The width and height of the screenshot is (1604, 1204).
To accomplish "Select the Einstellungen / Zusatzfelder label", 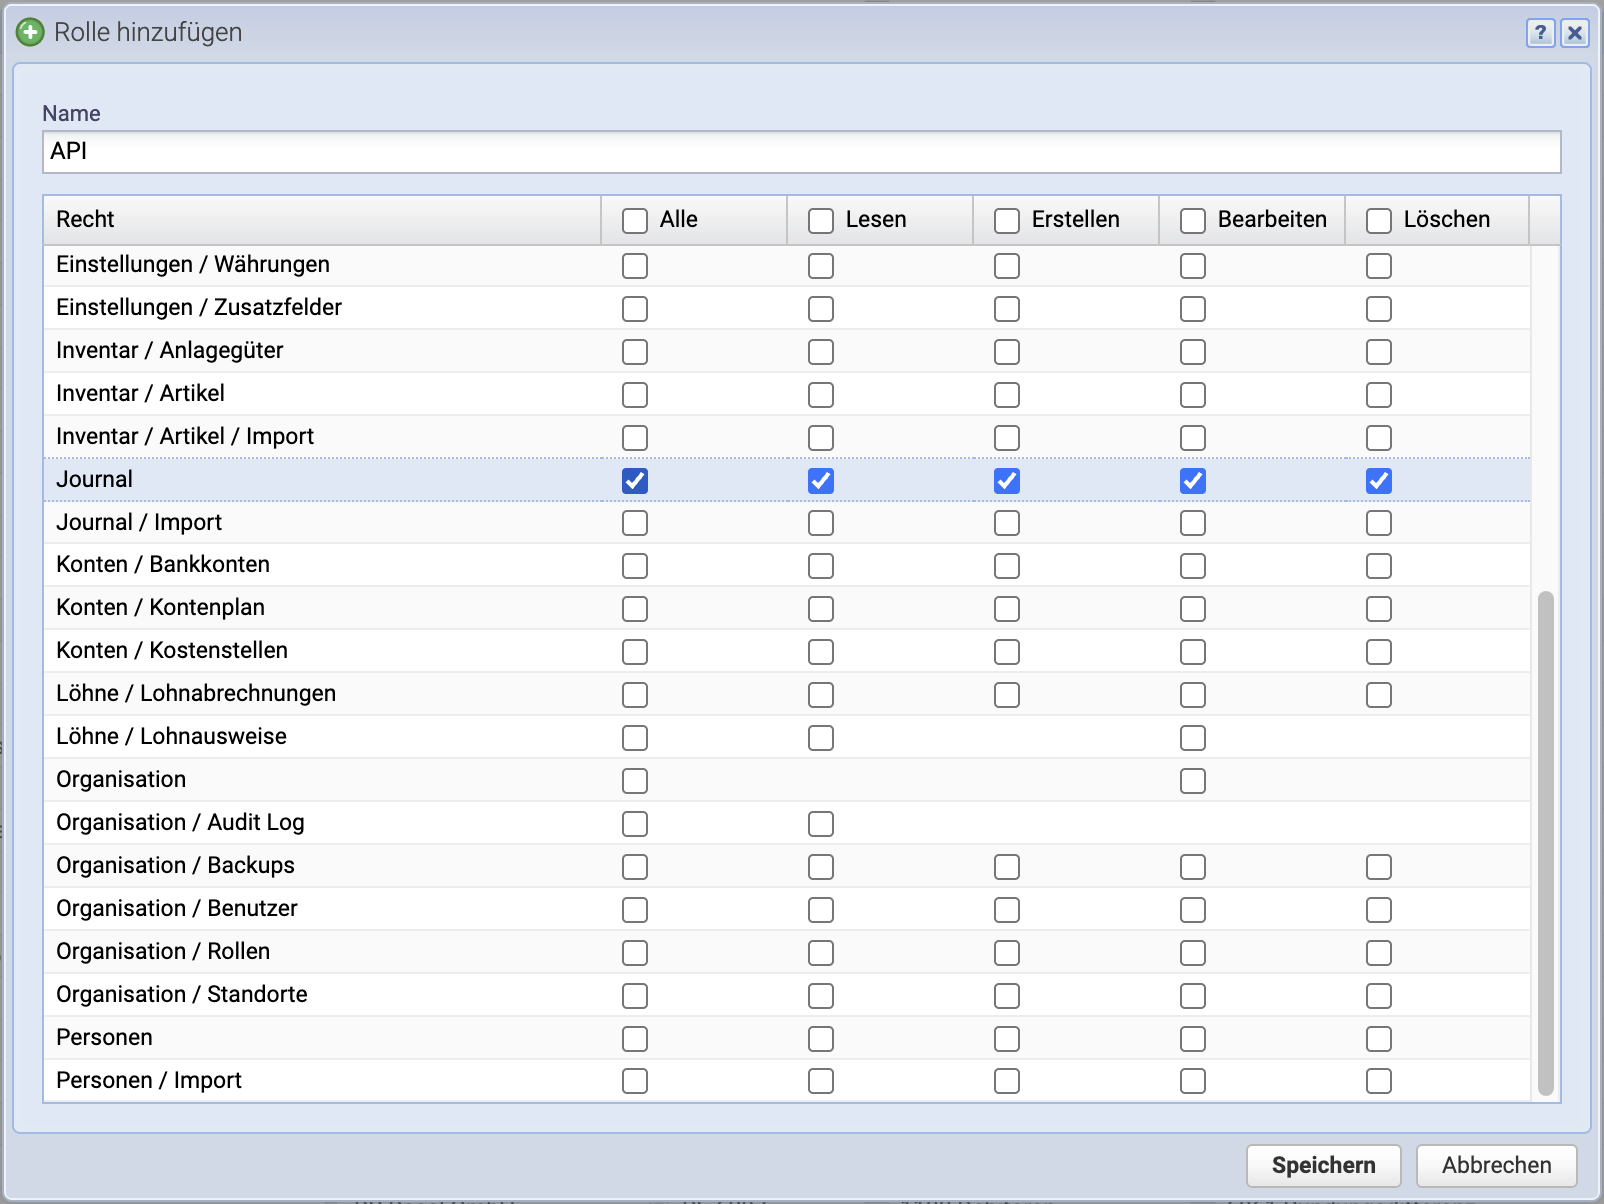I will [x=199, y=307].
